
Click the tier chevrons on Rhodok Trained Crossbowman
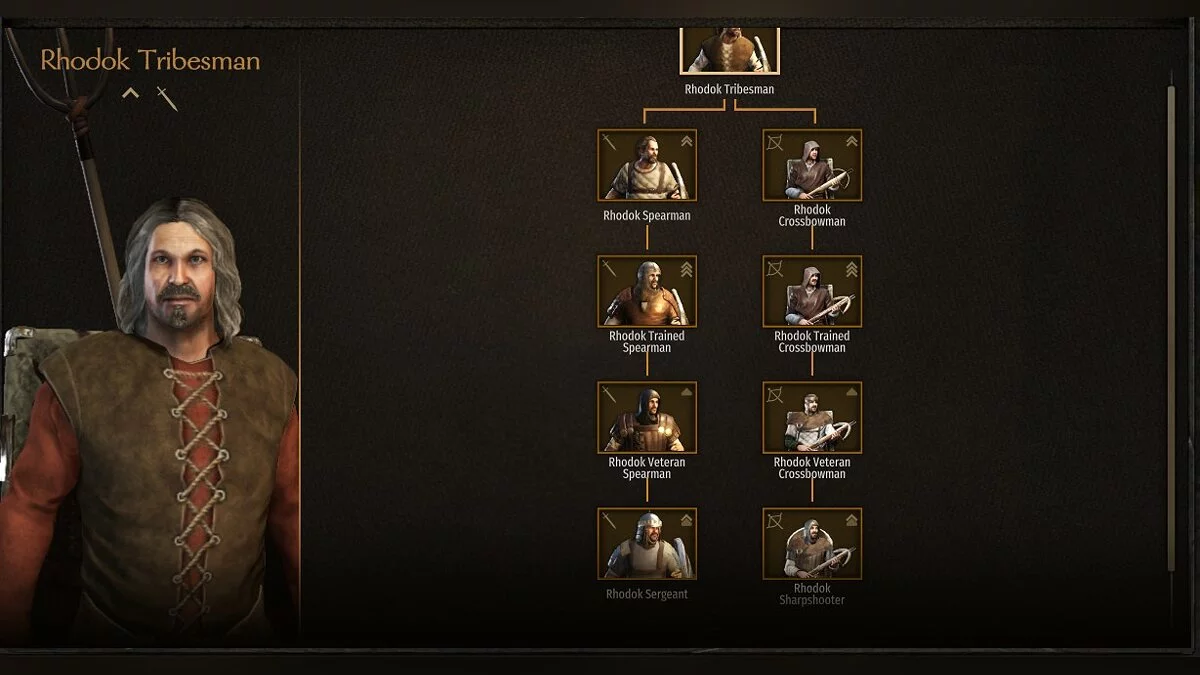(x=851, y=268)
